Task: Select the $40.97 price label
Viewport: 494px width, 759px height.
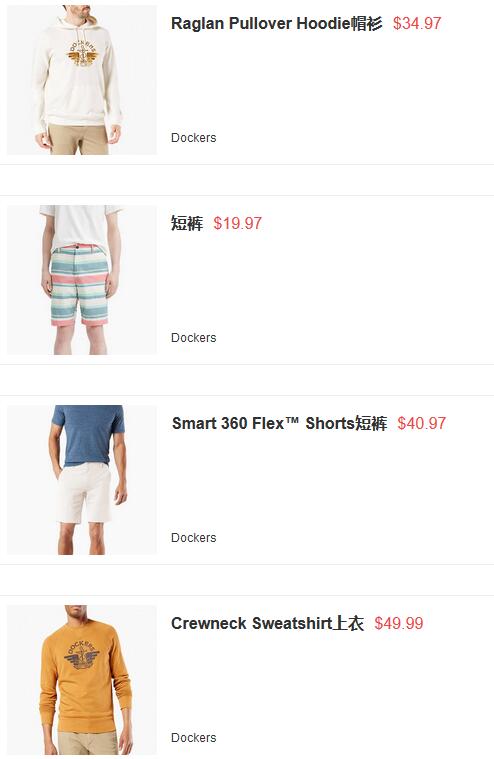Action: pos(421,423)
